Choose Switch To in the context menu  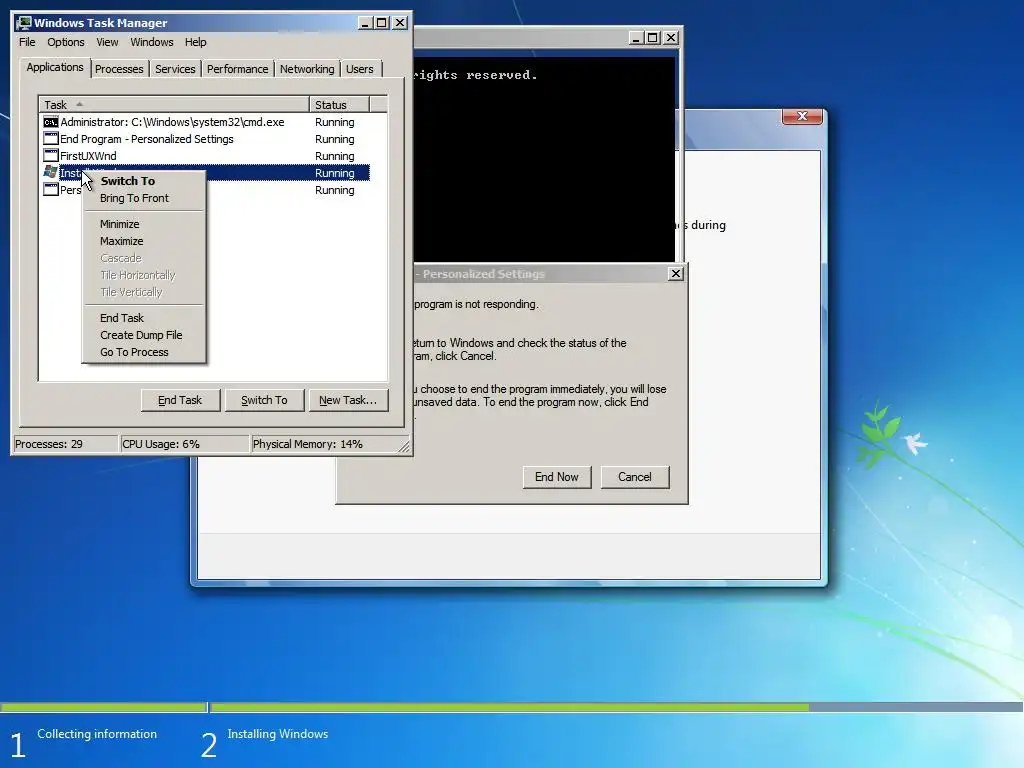pyautogui.click(x=144, y=181)
